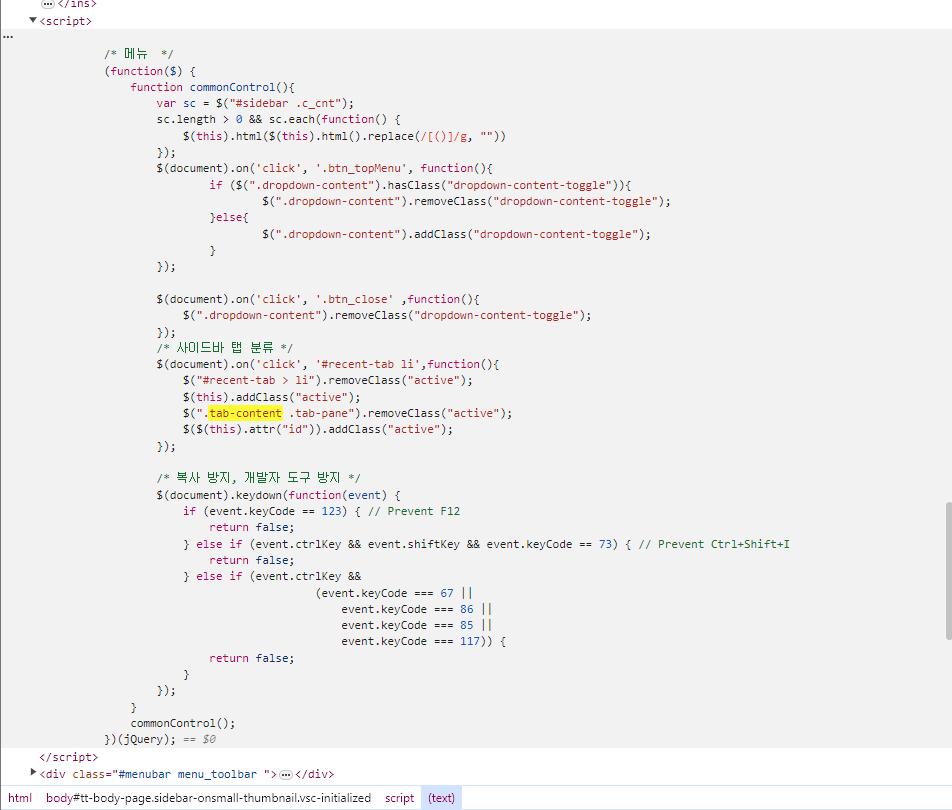Click 'commonControl();' call line

point(183,723)
